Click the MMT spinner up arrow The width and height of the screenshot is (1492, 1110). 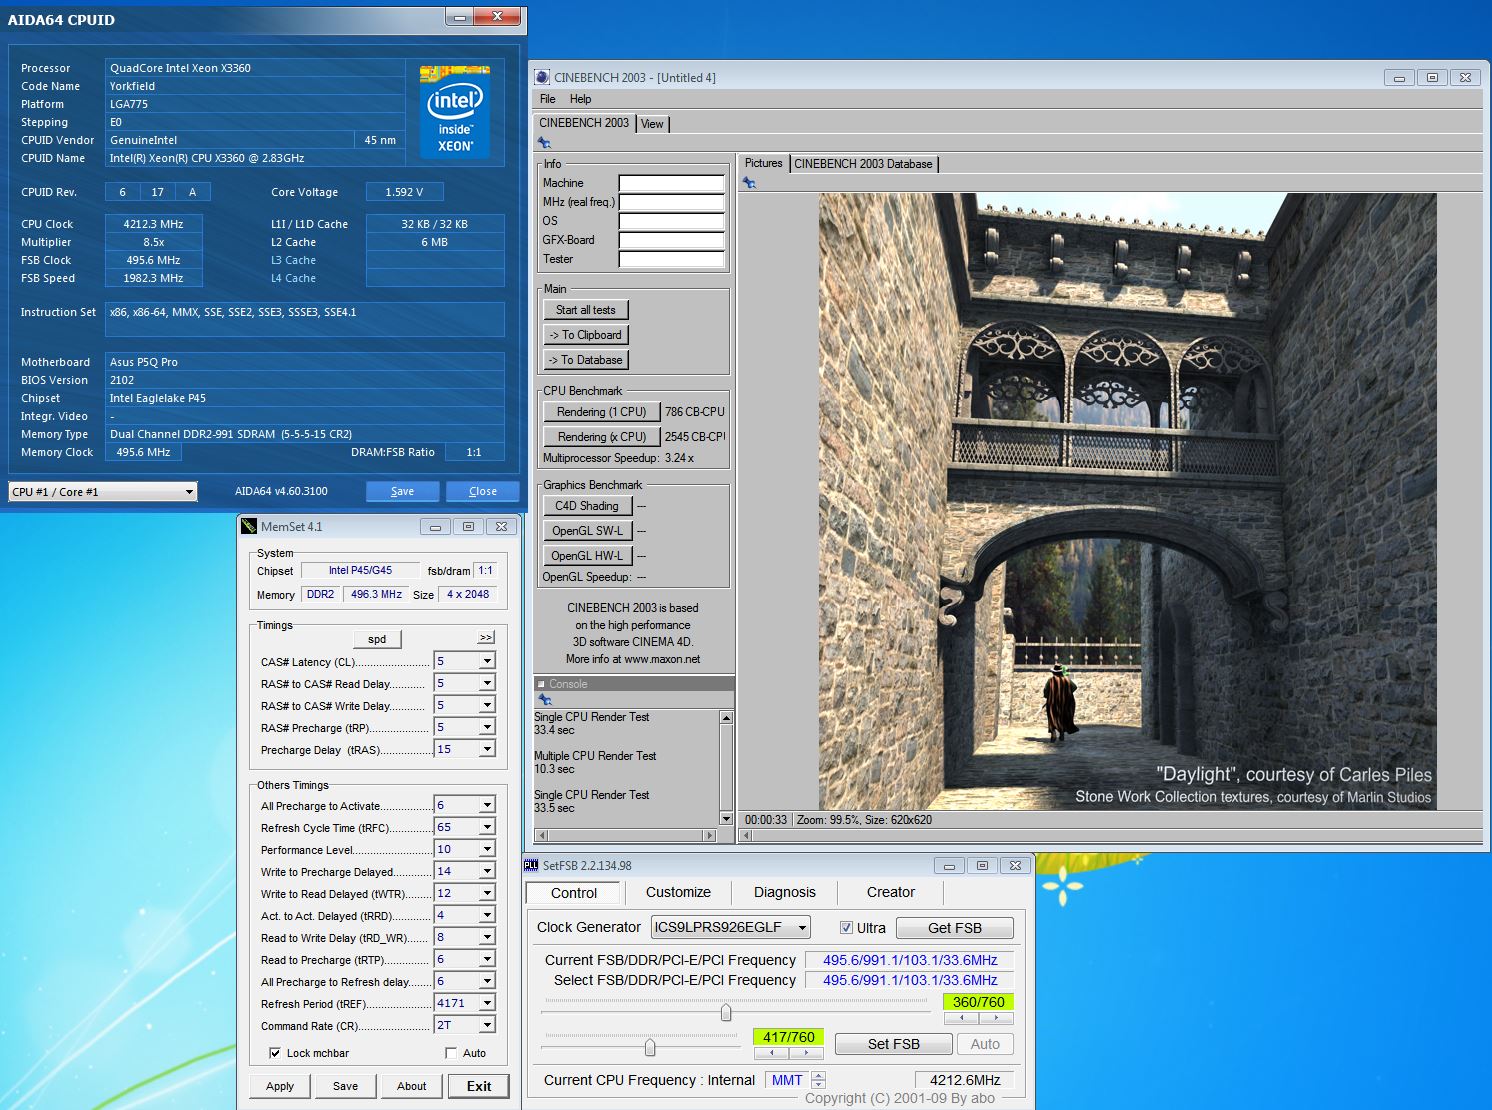click(x=819, y=1075)
